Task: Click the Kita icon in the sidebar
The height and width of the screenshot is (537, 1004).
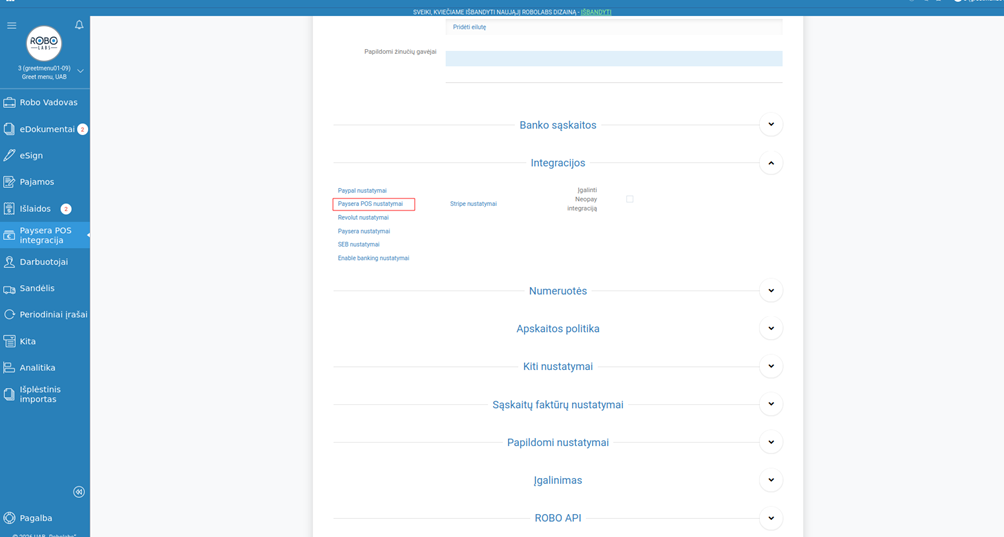Action: (x=9, y=341)
